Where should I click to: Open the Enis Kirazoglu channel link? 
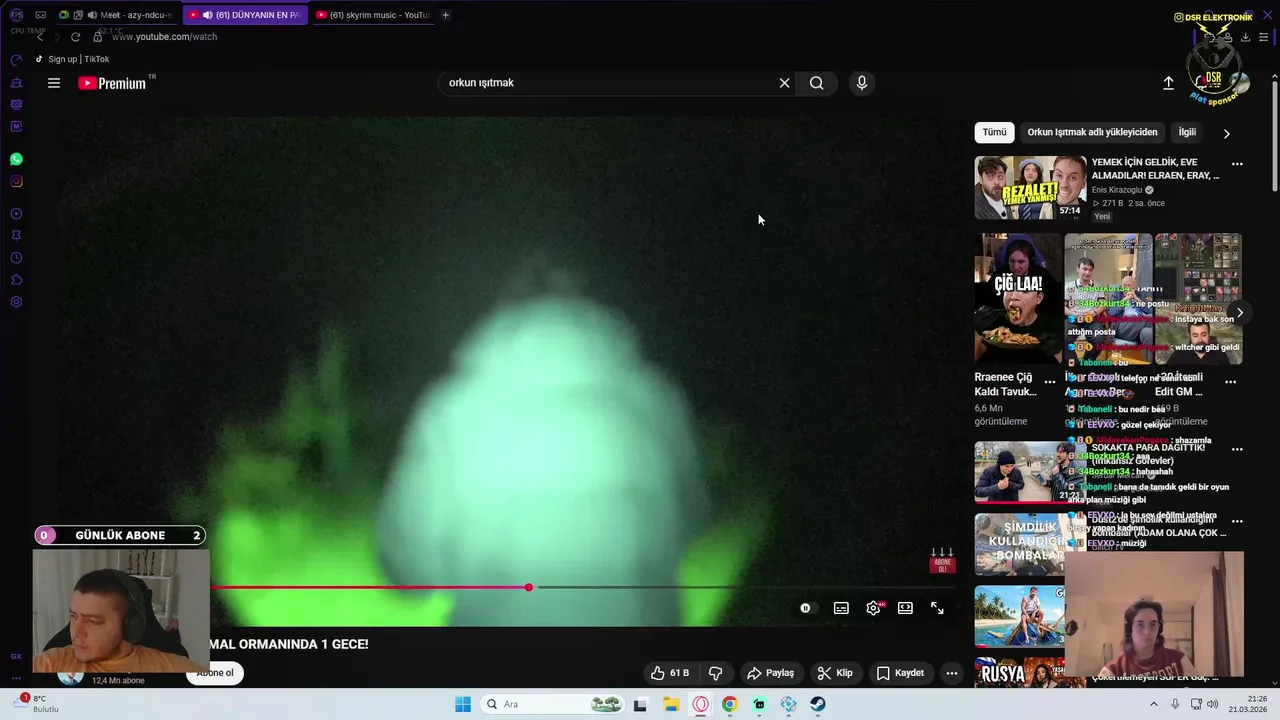1117,190
